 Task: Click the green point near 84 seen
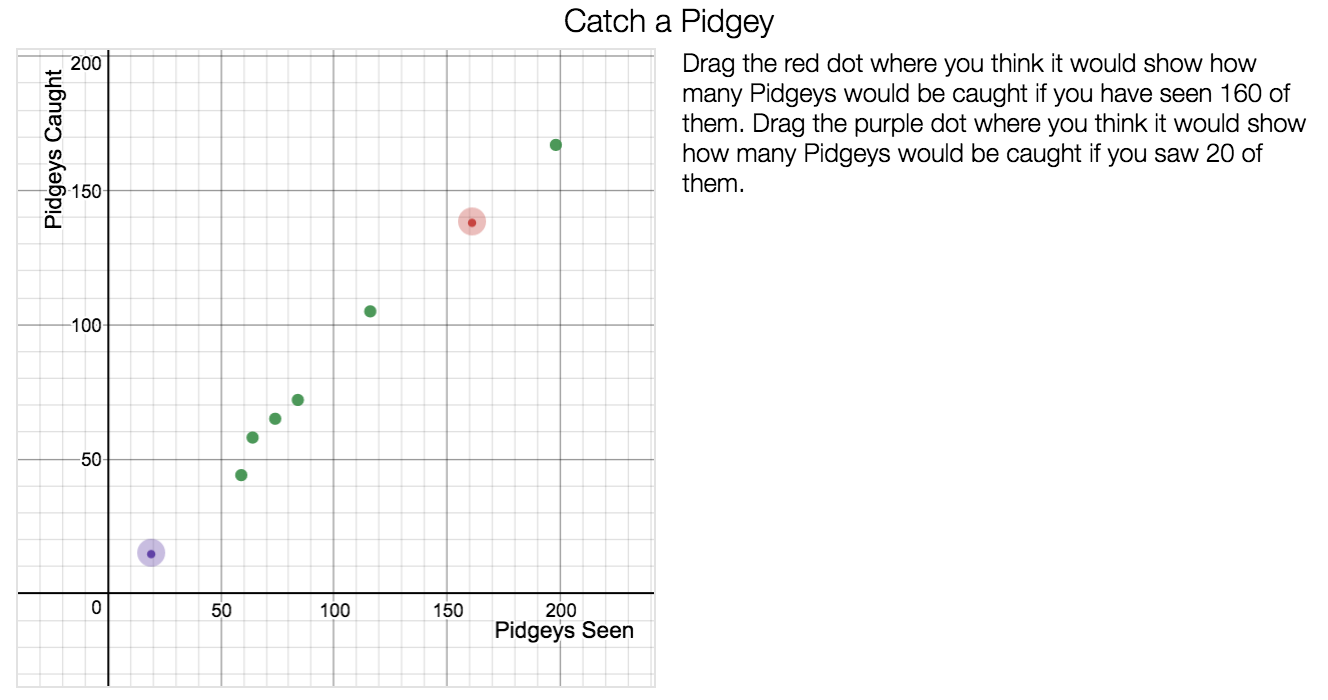point(297,400)
